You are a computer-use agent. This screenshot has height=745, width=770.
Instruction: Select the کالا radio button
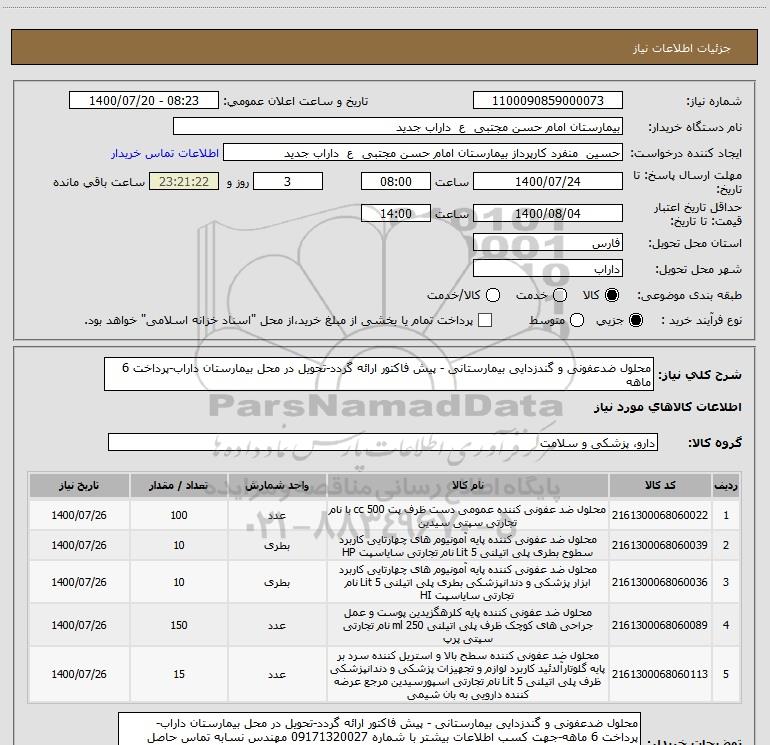[x=612, y=295]
